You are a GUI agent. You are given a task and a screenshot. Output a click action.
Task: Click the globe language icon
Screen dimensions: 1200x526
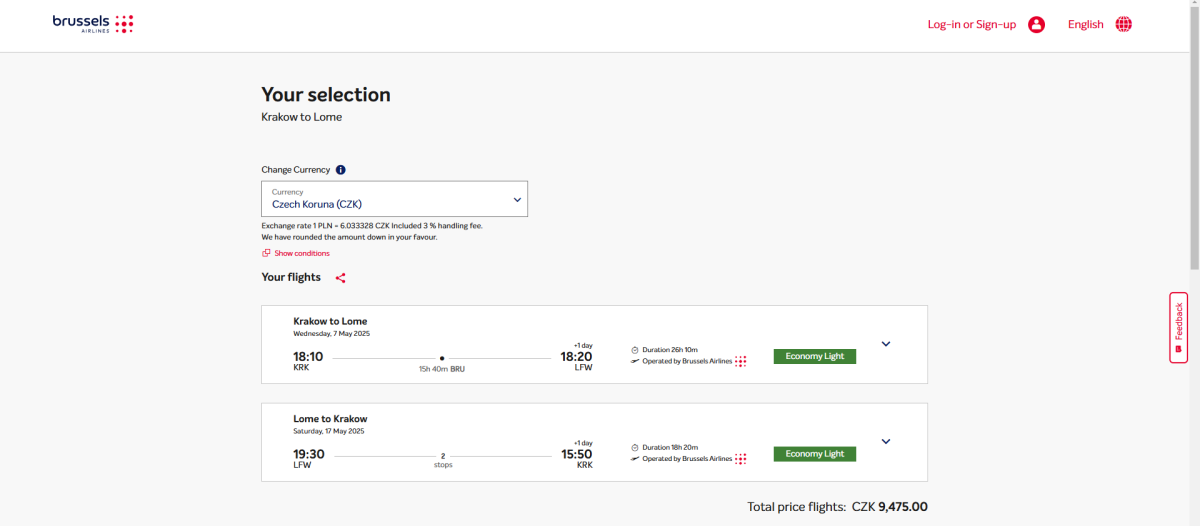pos(1123,25)
